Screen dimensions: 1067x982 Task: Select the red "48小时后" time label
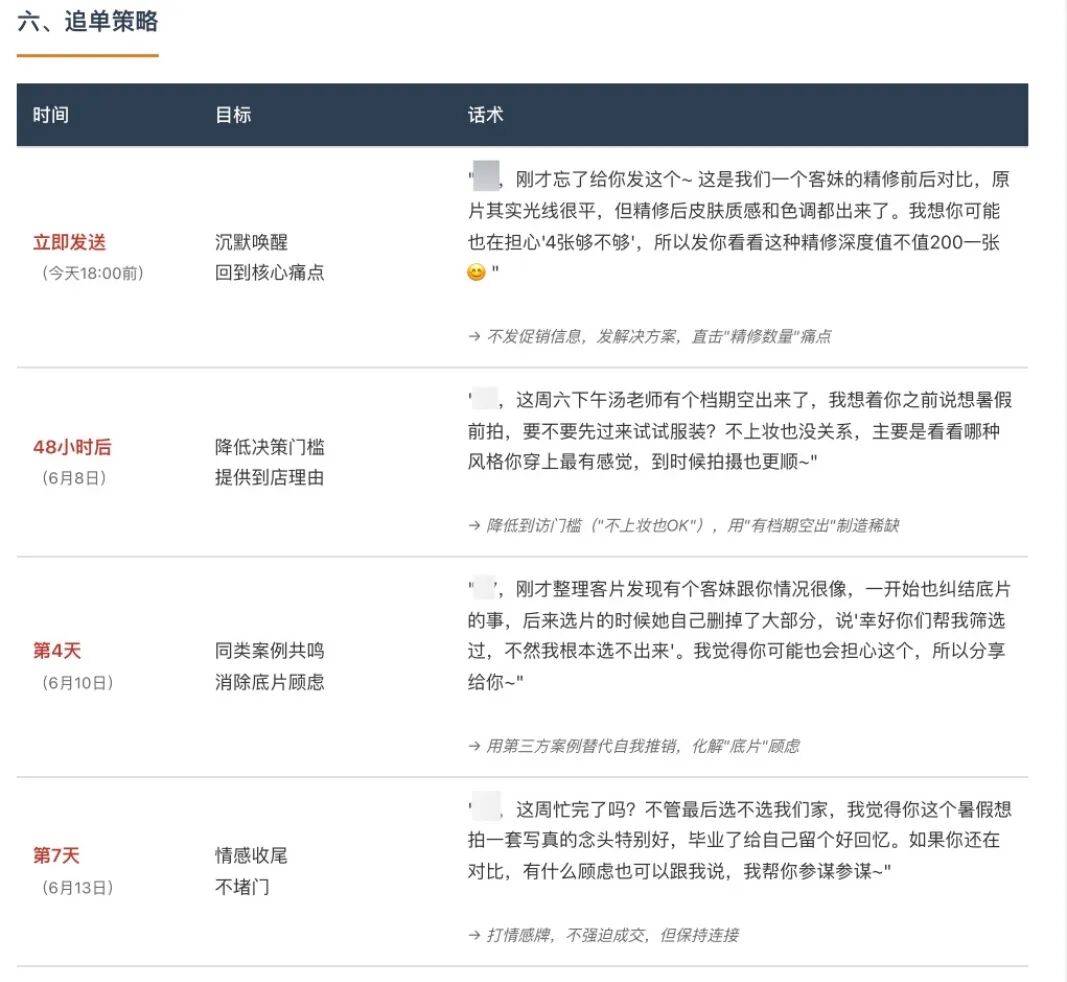point(72,447)
